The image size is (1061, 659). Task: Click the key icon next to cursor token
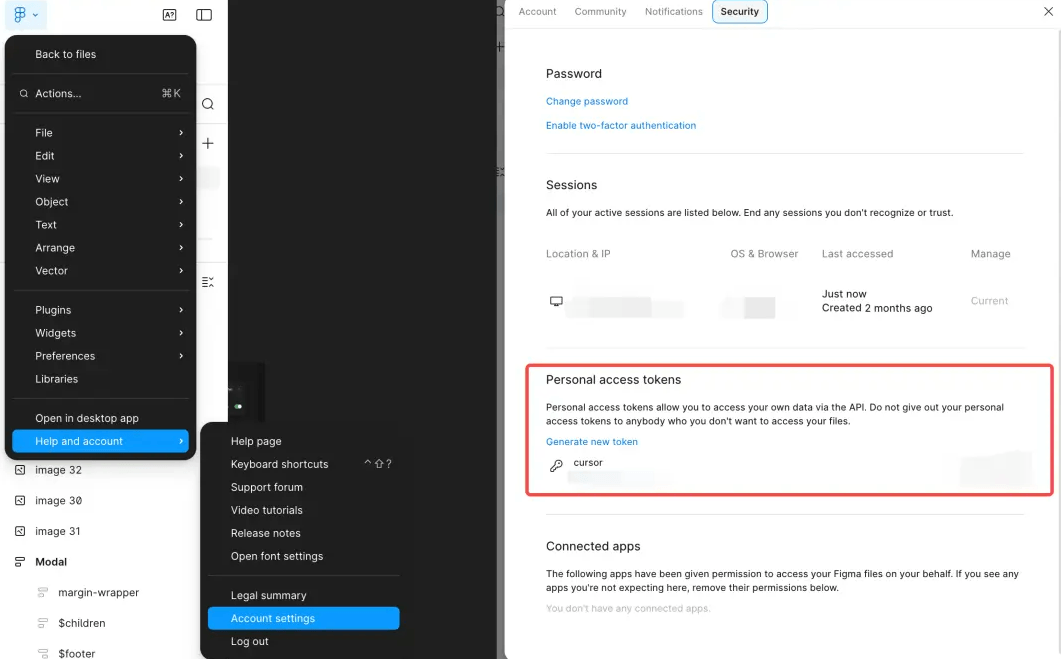tap(556, 465)
